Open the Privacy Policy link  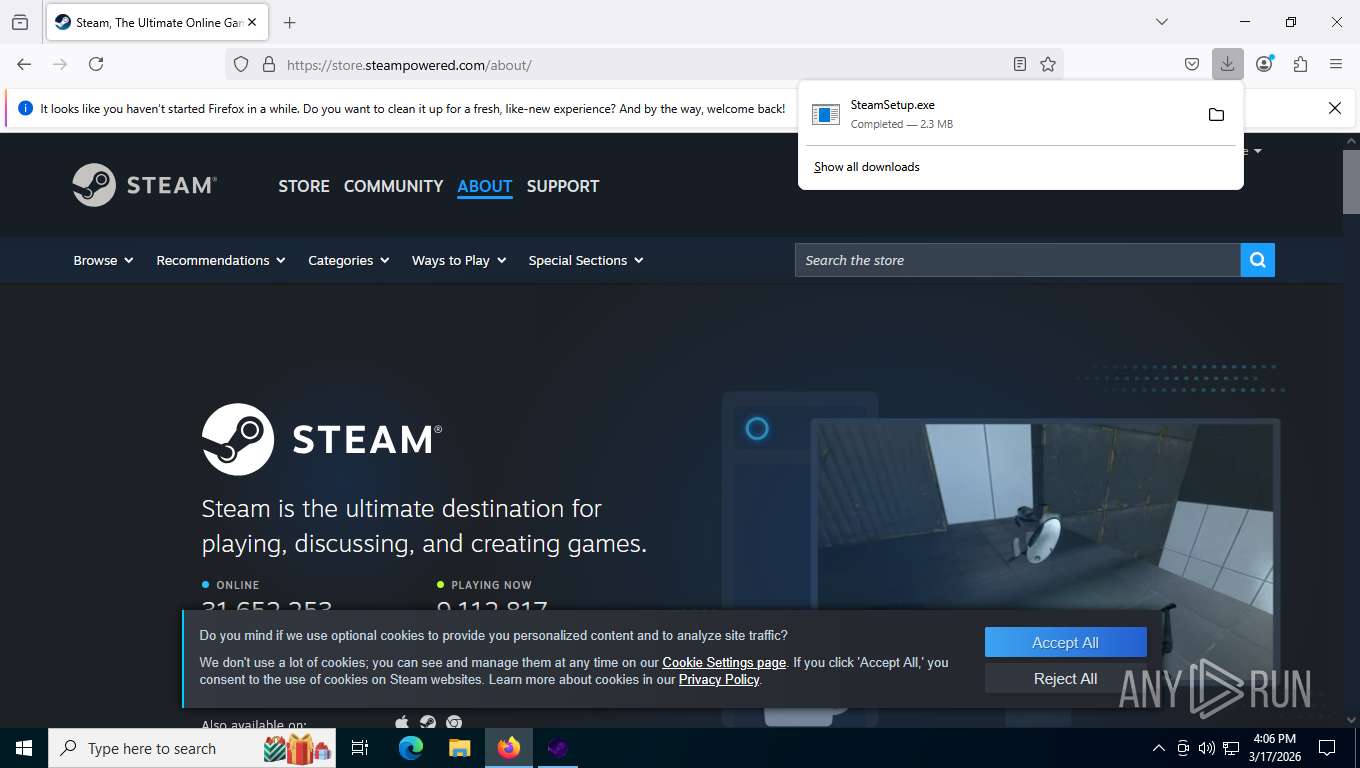(719, 679)
